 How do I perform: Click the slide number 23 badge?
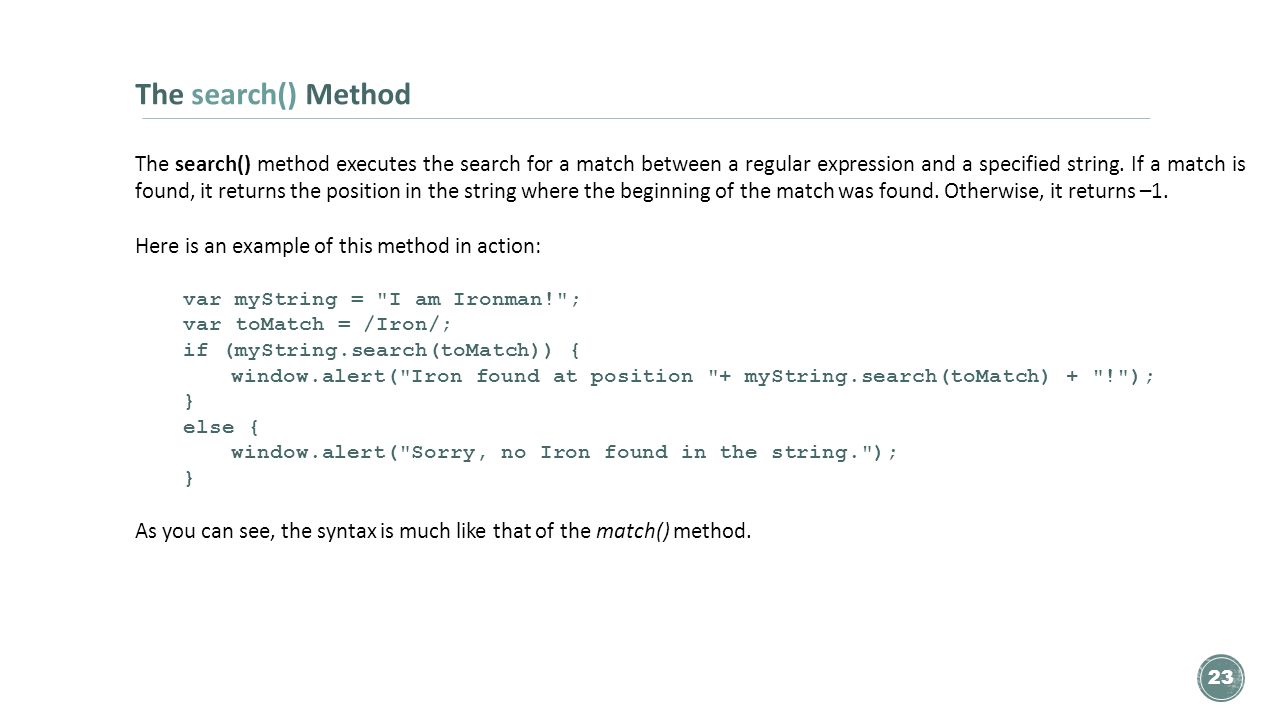pyautogui.click(x=1220, y=678)
